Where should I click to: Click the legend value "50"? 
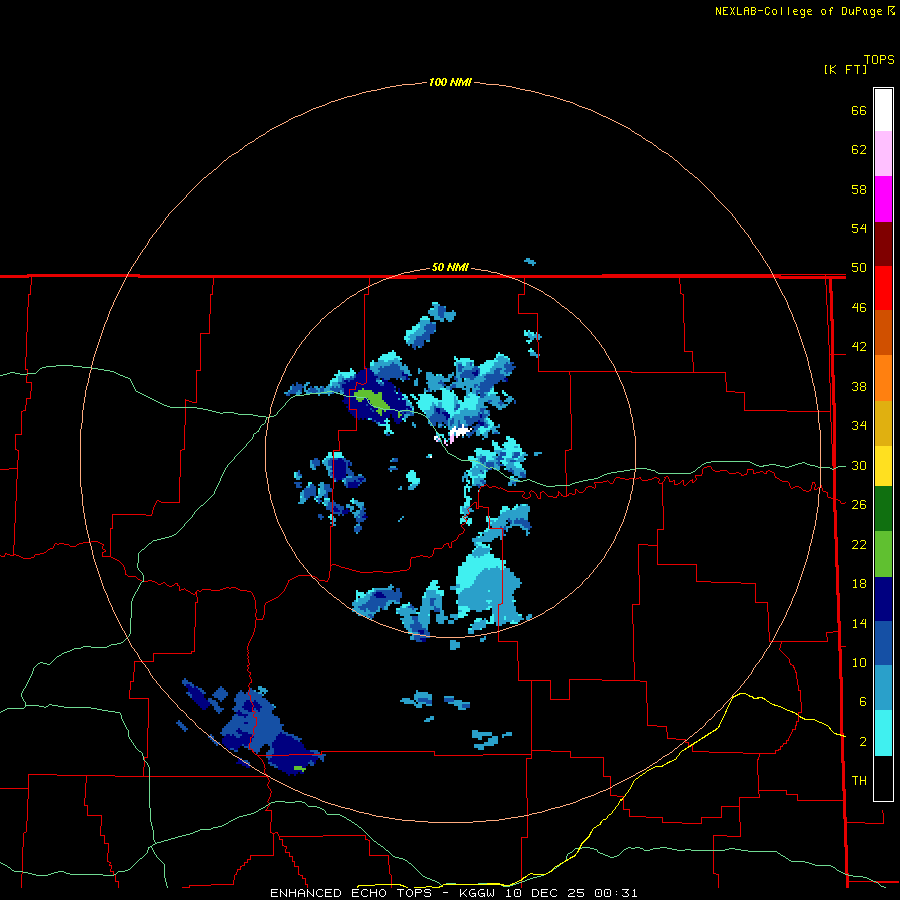(859, 268)
